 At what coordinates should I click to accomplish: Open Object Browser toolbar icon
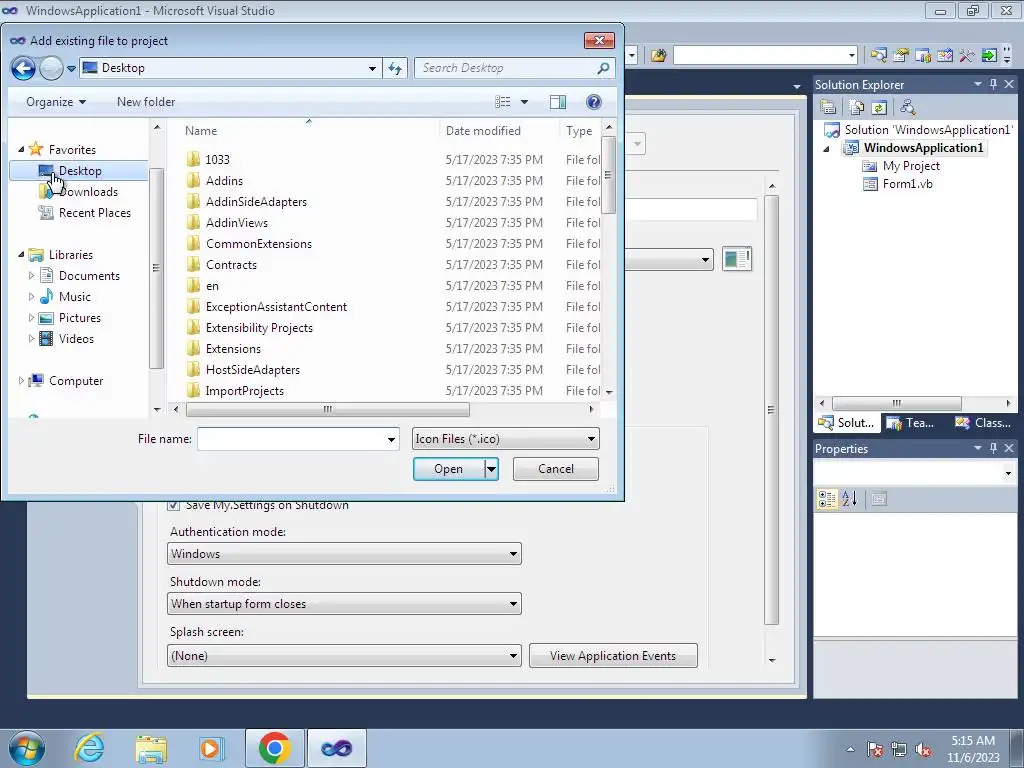(x=945, y=56)
